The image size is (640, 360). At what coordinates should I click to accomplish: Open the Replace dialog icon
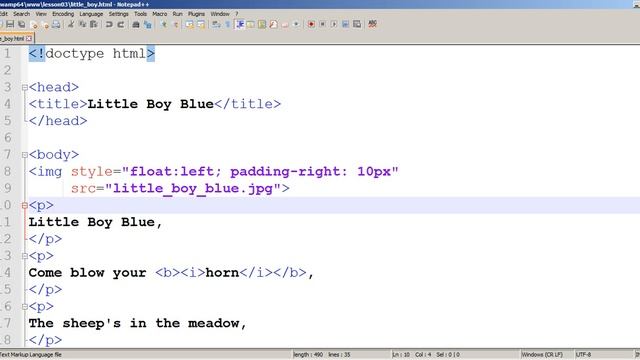coord(148,24)
